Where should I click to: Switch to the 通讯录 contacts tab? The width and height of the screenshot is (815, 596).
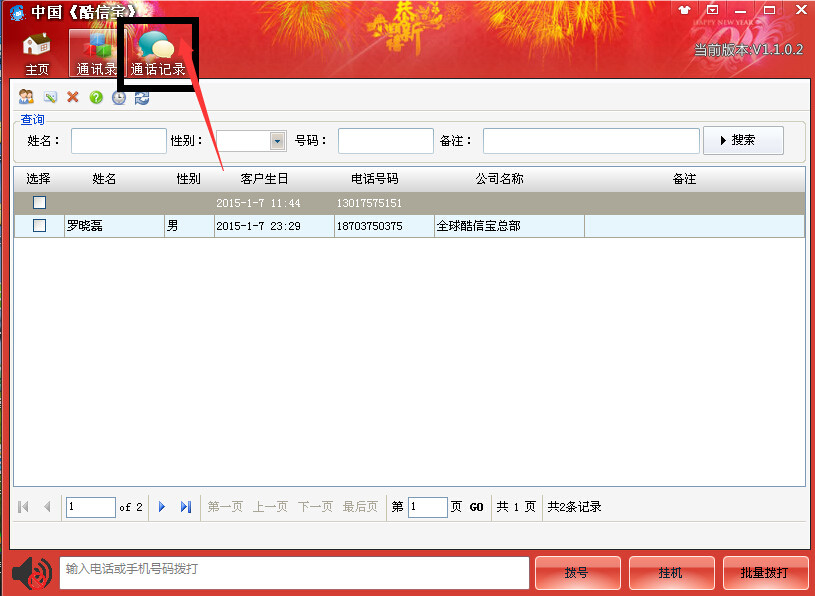pyautogui.click(x=95, y=54)
